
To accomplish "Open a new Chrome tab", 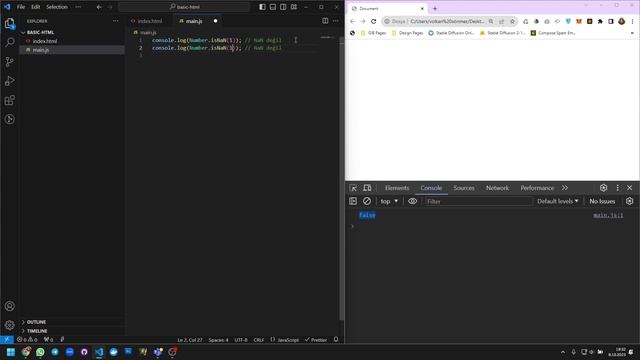I will (x=435, y=8).
